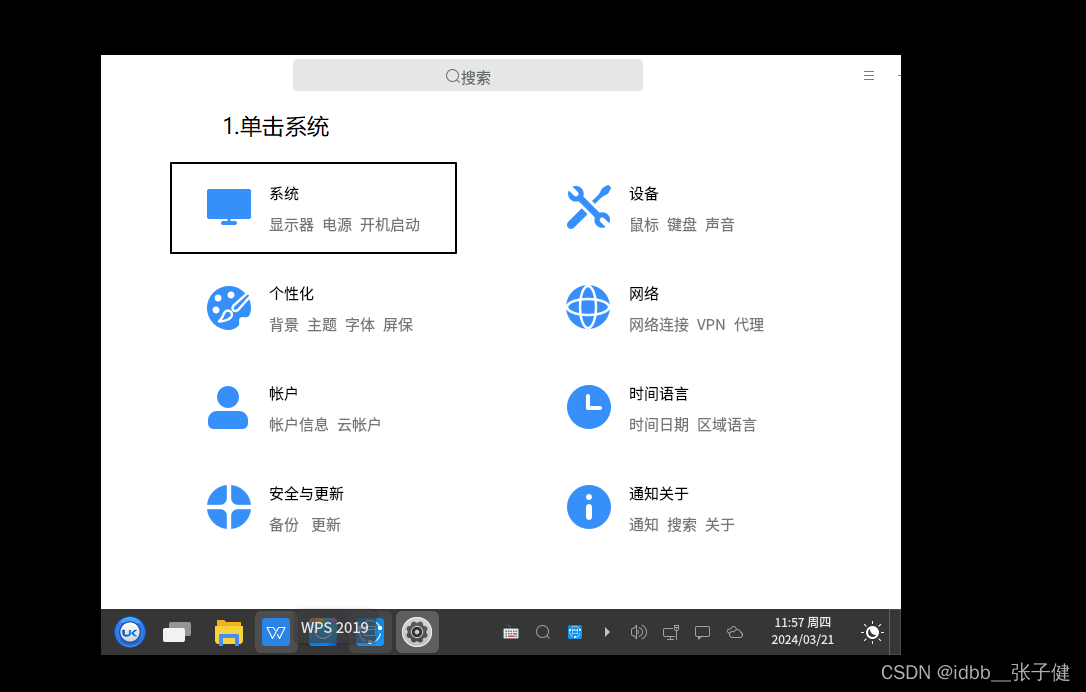Open the VPN settings link
The width and height of the screenshot is (1086, 692).
[x=711, y=325]
